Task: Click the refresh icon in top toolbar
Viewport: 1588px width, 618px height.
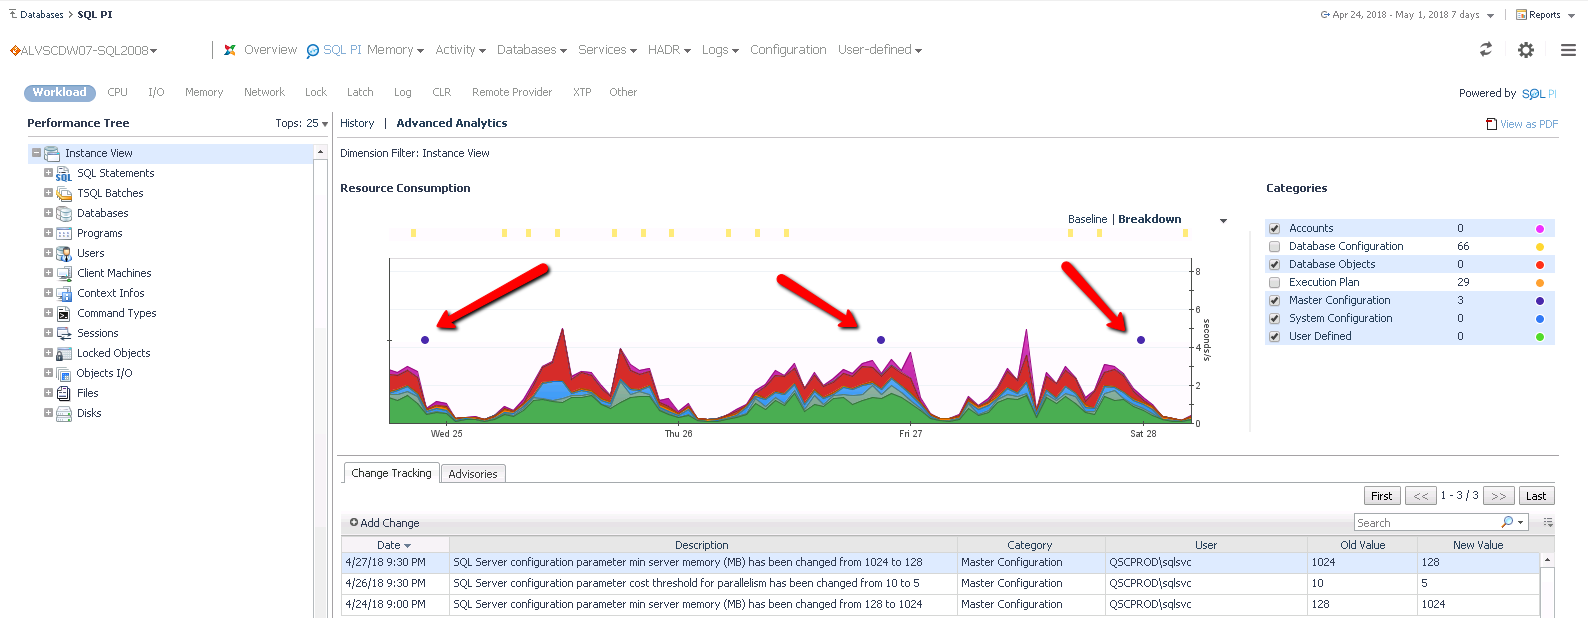Action: (1486, 49)
